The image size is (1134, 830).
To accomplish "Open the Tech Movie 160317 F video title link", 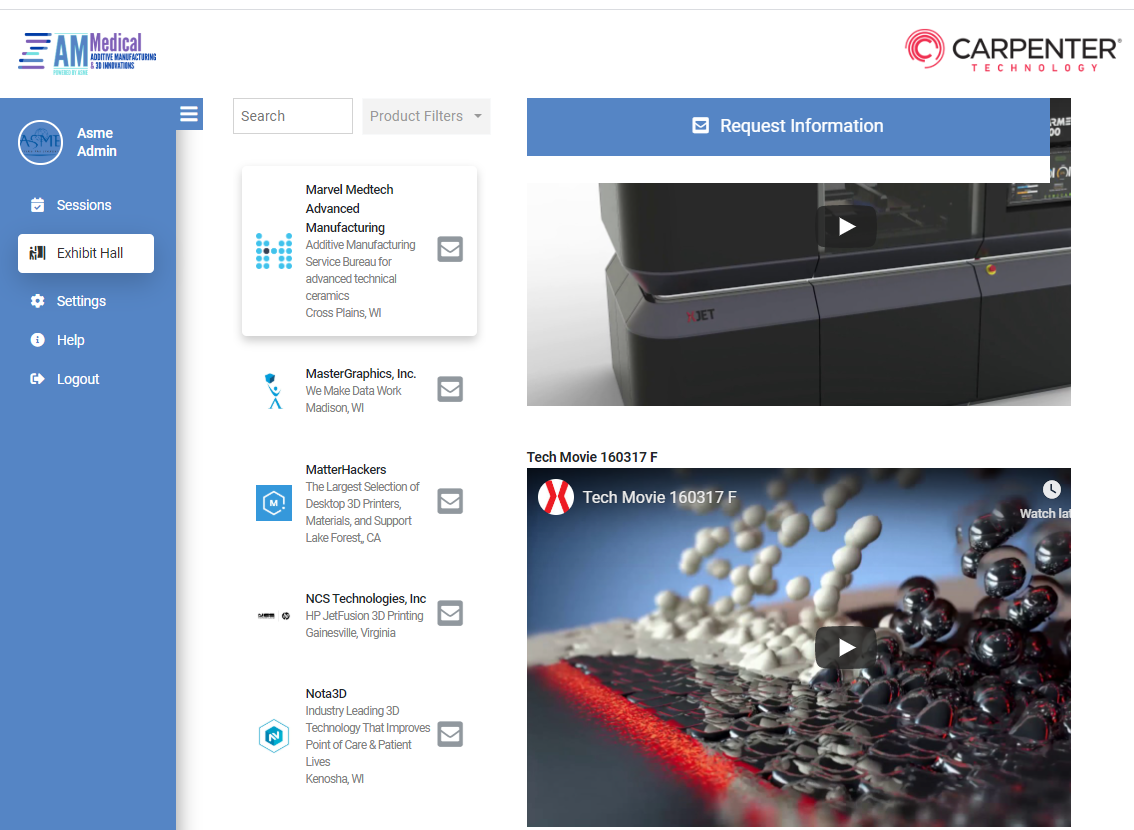I will pyautogui.click(x=660, y=497).
